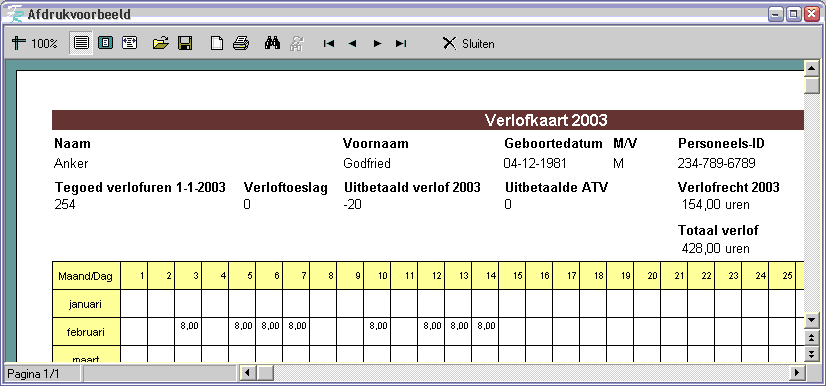Image resolution: width=826 pixels, height=386 pixels.
Task: Click the value 254 under Tegoed verlofuren
Action: [x=65, y=205]
